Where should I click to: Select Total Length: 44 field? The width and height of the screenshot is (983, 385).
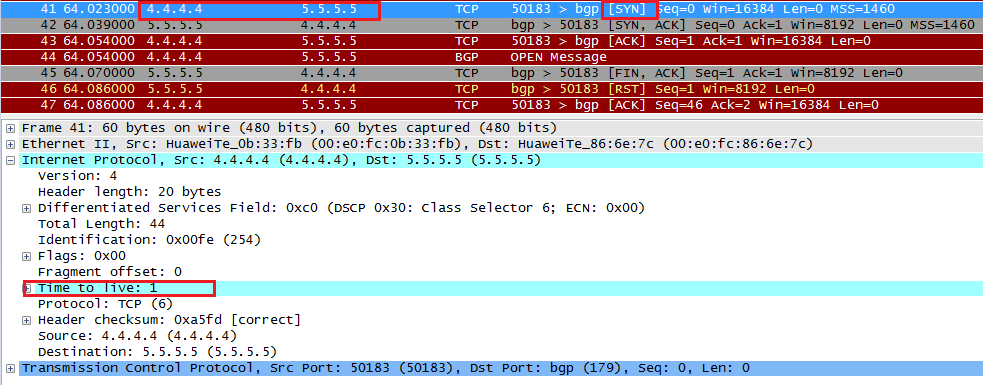click(x=101, y=224)
